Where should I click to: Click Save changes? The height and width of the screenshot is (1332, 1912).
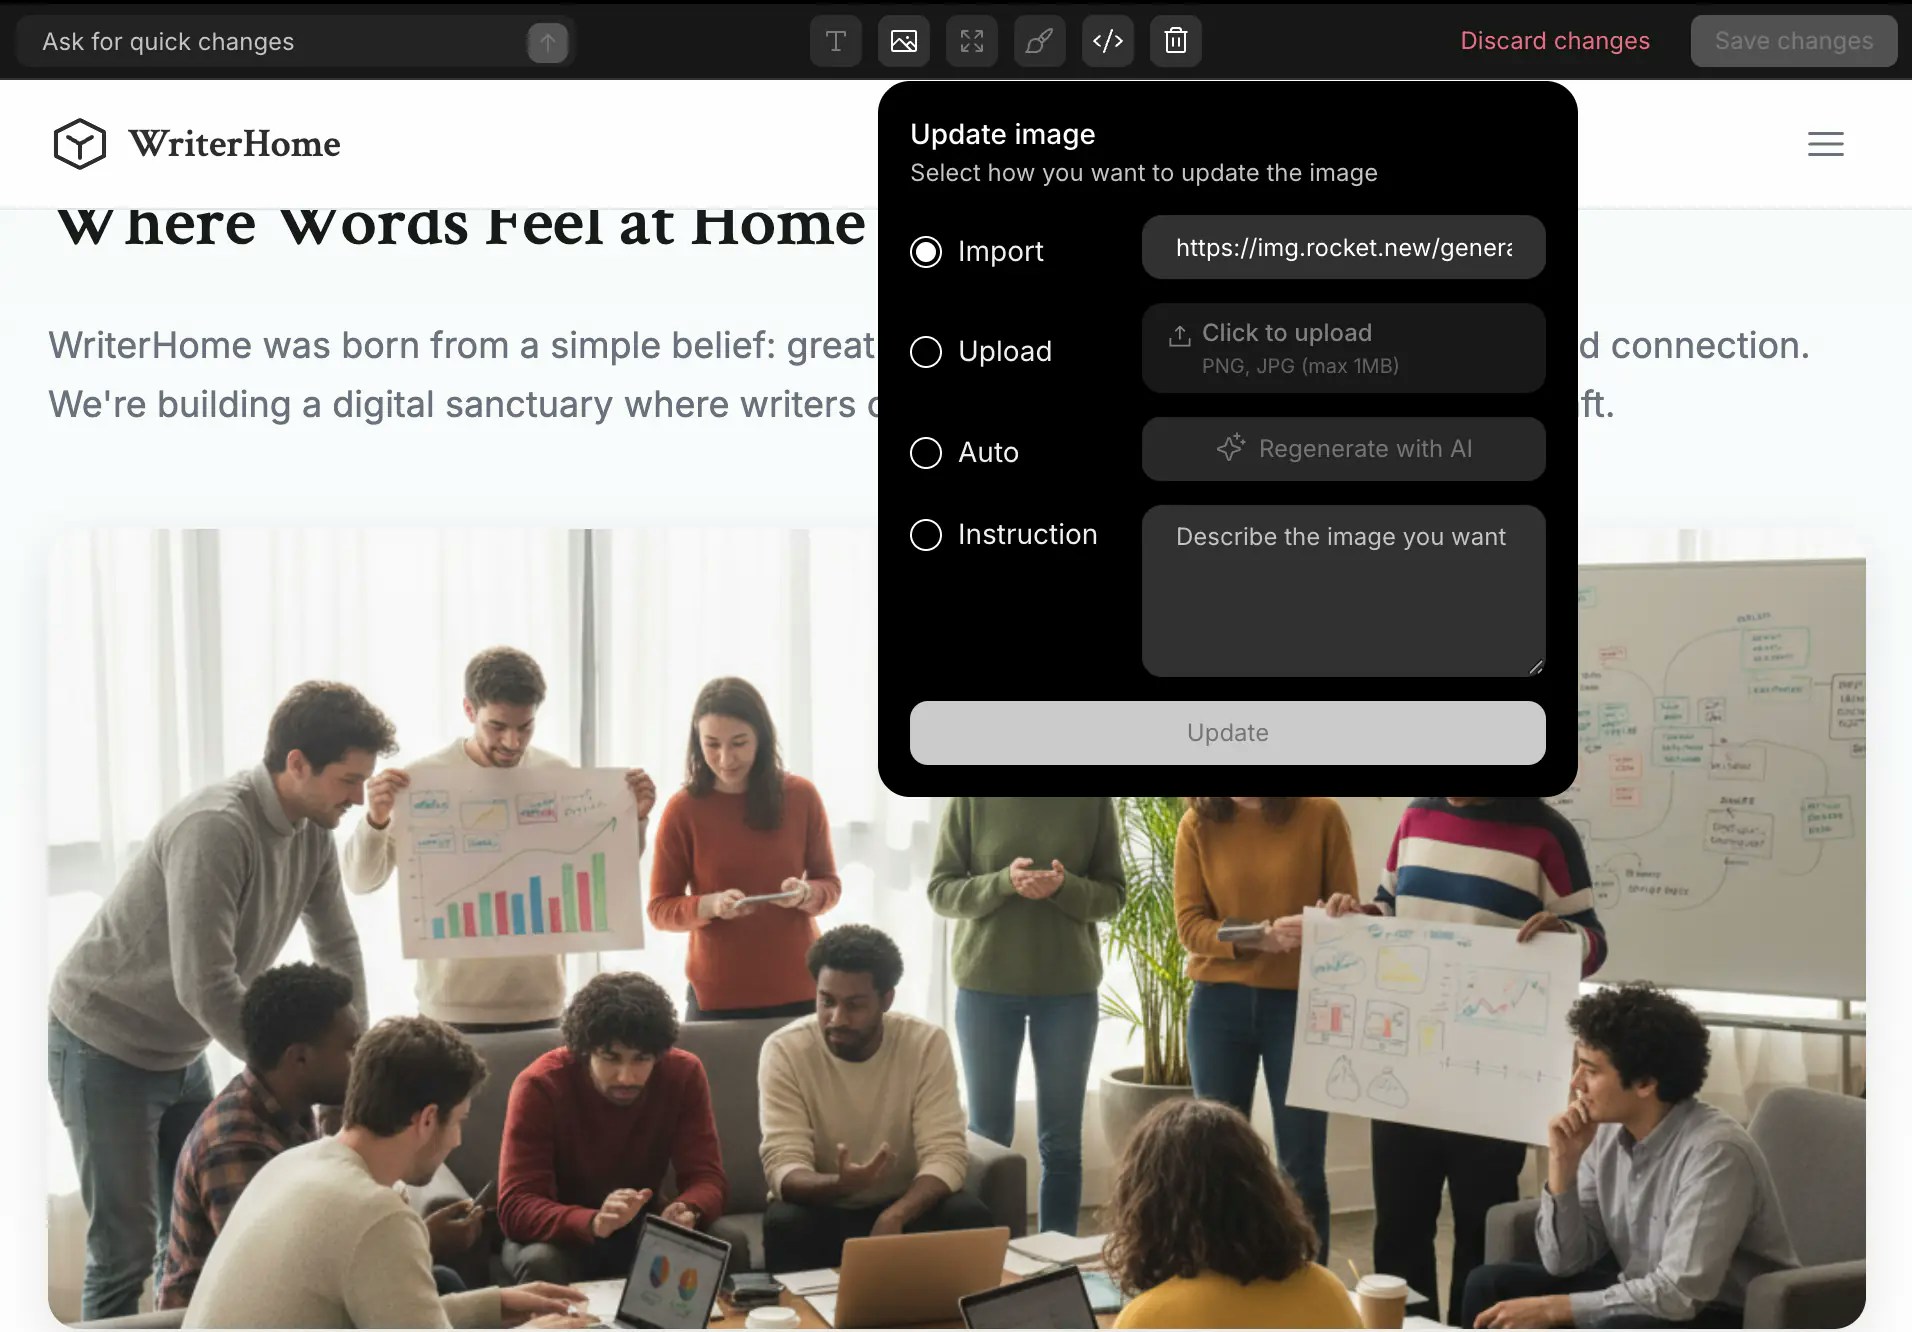pyautogui.click(x=1792, y=41)
